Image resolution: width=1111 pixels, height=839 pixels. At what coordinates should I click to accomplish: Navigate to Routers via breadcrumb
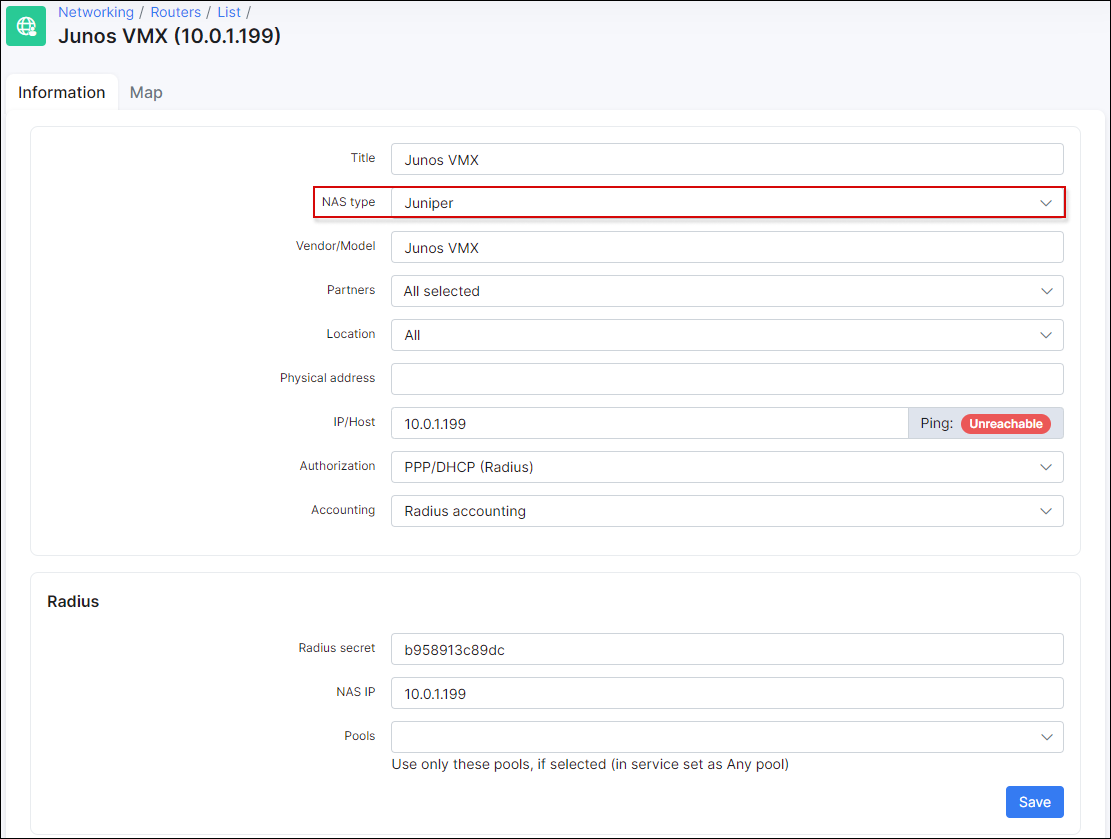176,12
